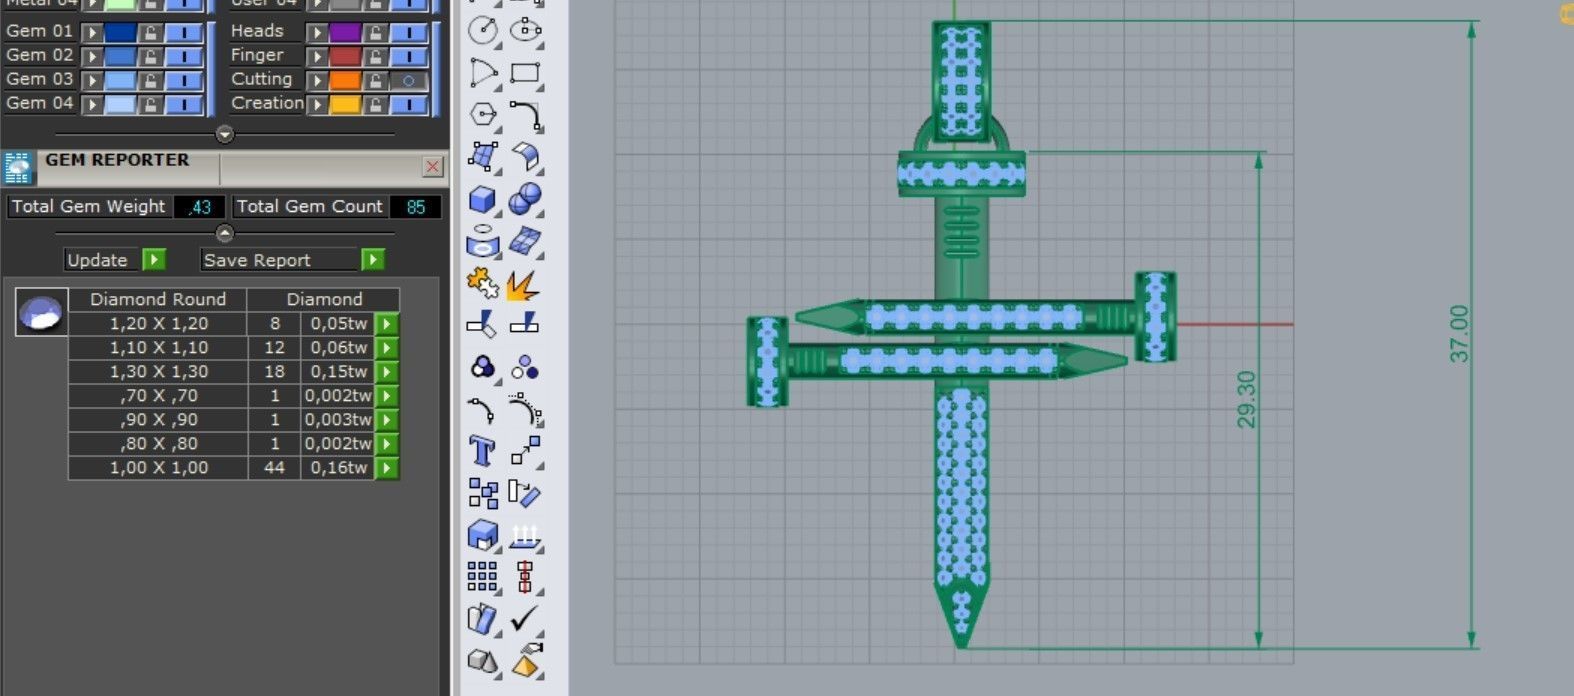This screenshot has height=696, width=1574.
Task: Select the Check objects checkmark tool
Action: click(x=526, y=620)
